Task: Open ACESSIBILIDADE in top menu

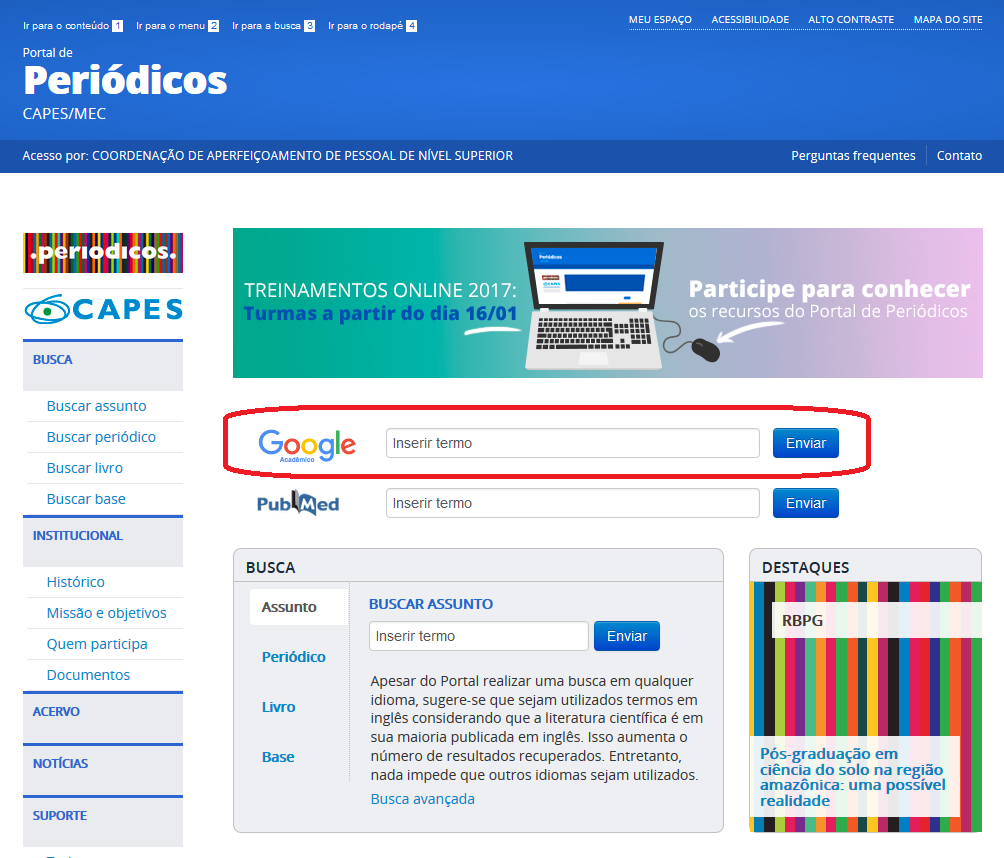Action: click(750, 20)
